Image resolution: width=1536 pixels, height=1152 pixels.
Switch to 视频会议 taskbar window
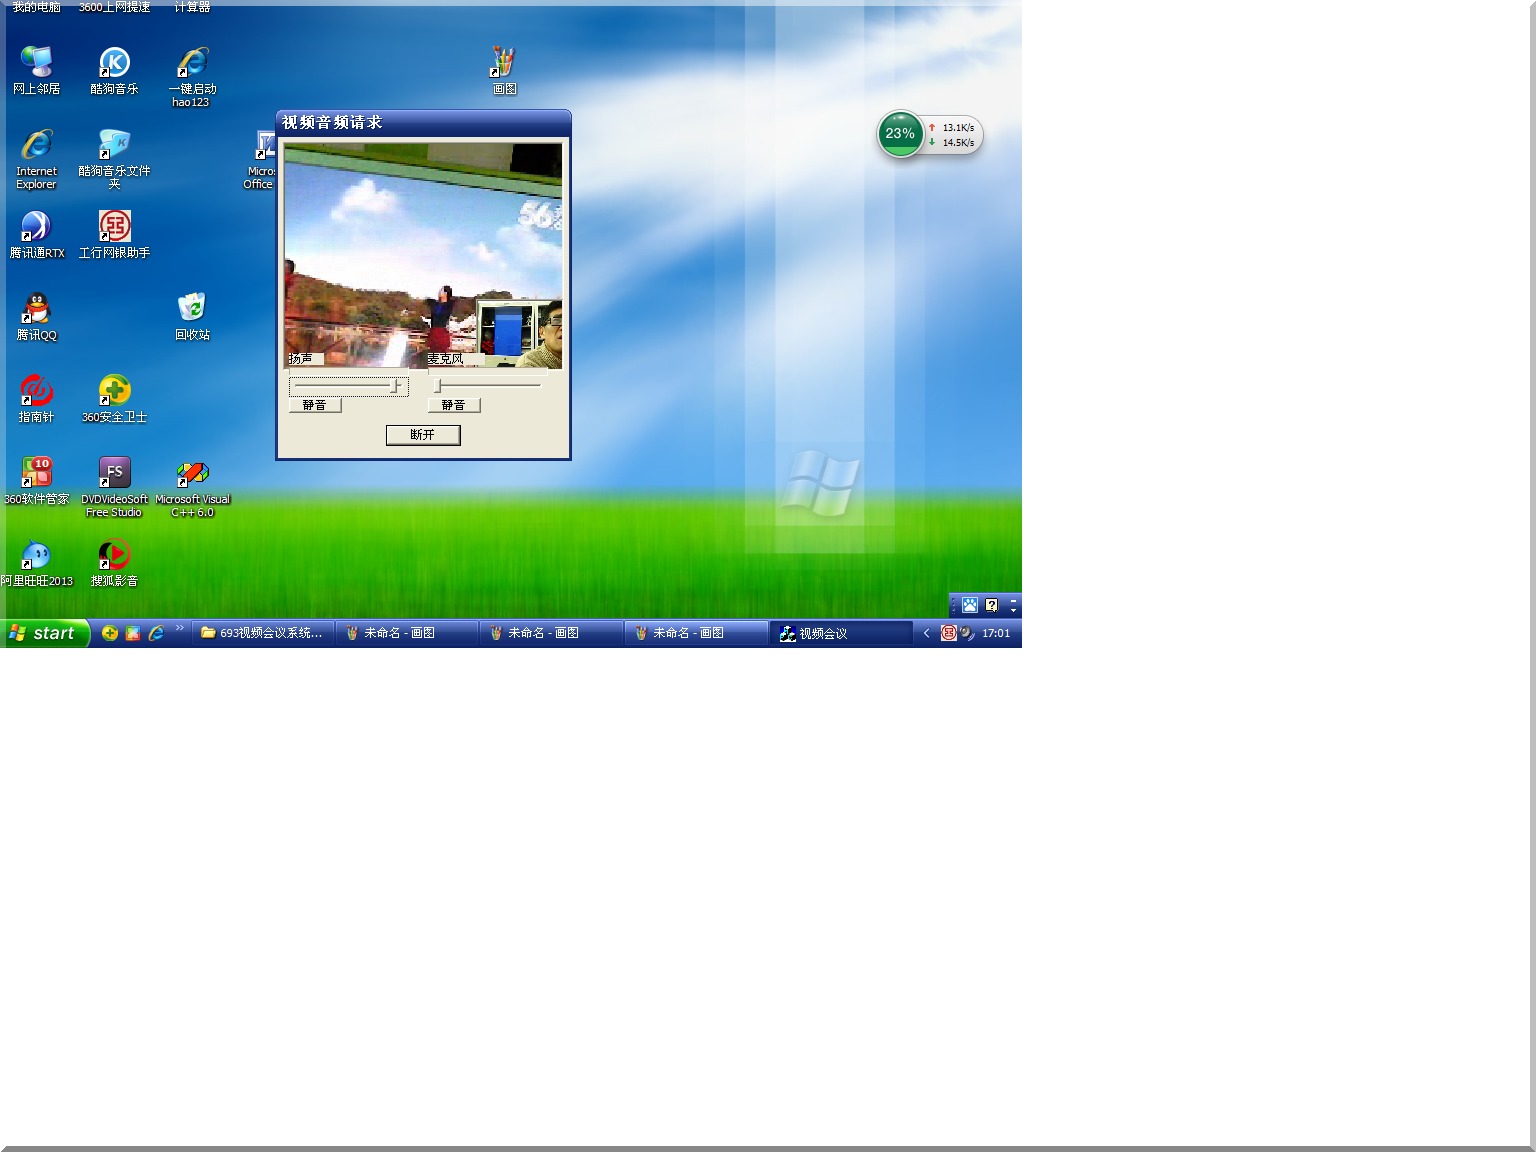(840, 633)
